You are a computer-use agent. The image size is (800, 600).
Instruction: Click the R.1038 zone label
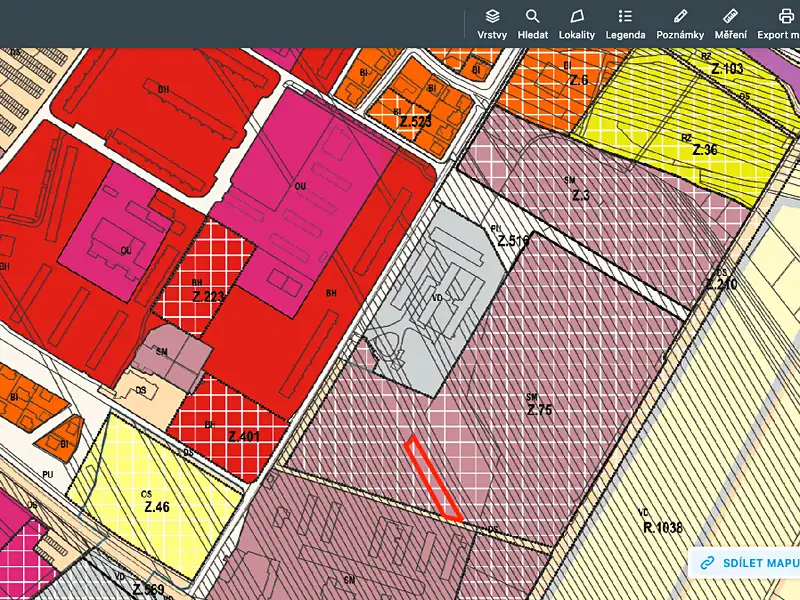[662, 527]
